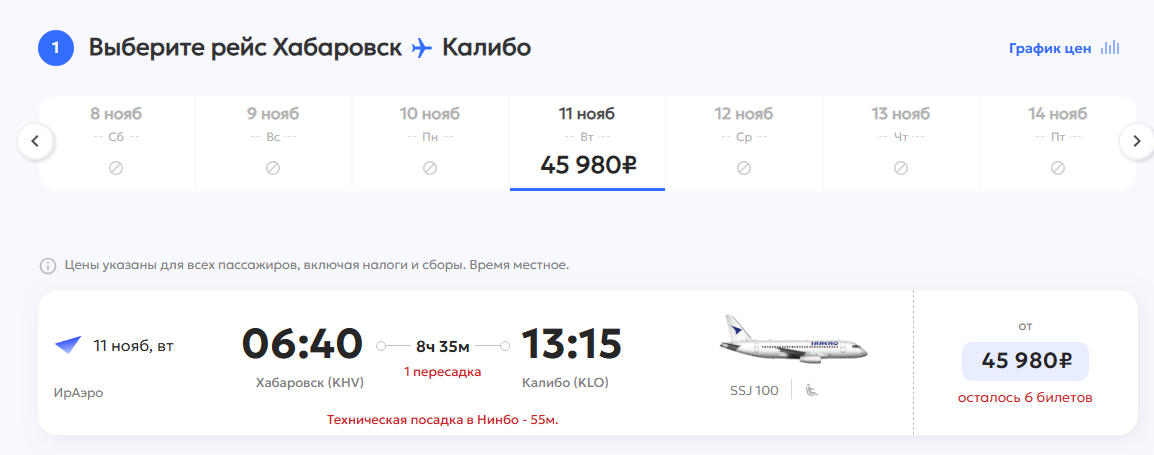
Task: Click the SSJ 100 aircraft image
Action: point(792,340)
